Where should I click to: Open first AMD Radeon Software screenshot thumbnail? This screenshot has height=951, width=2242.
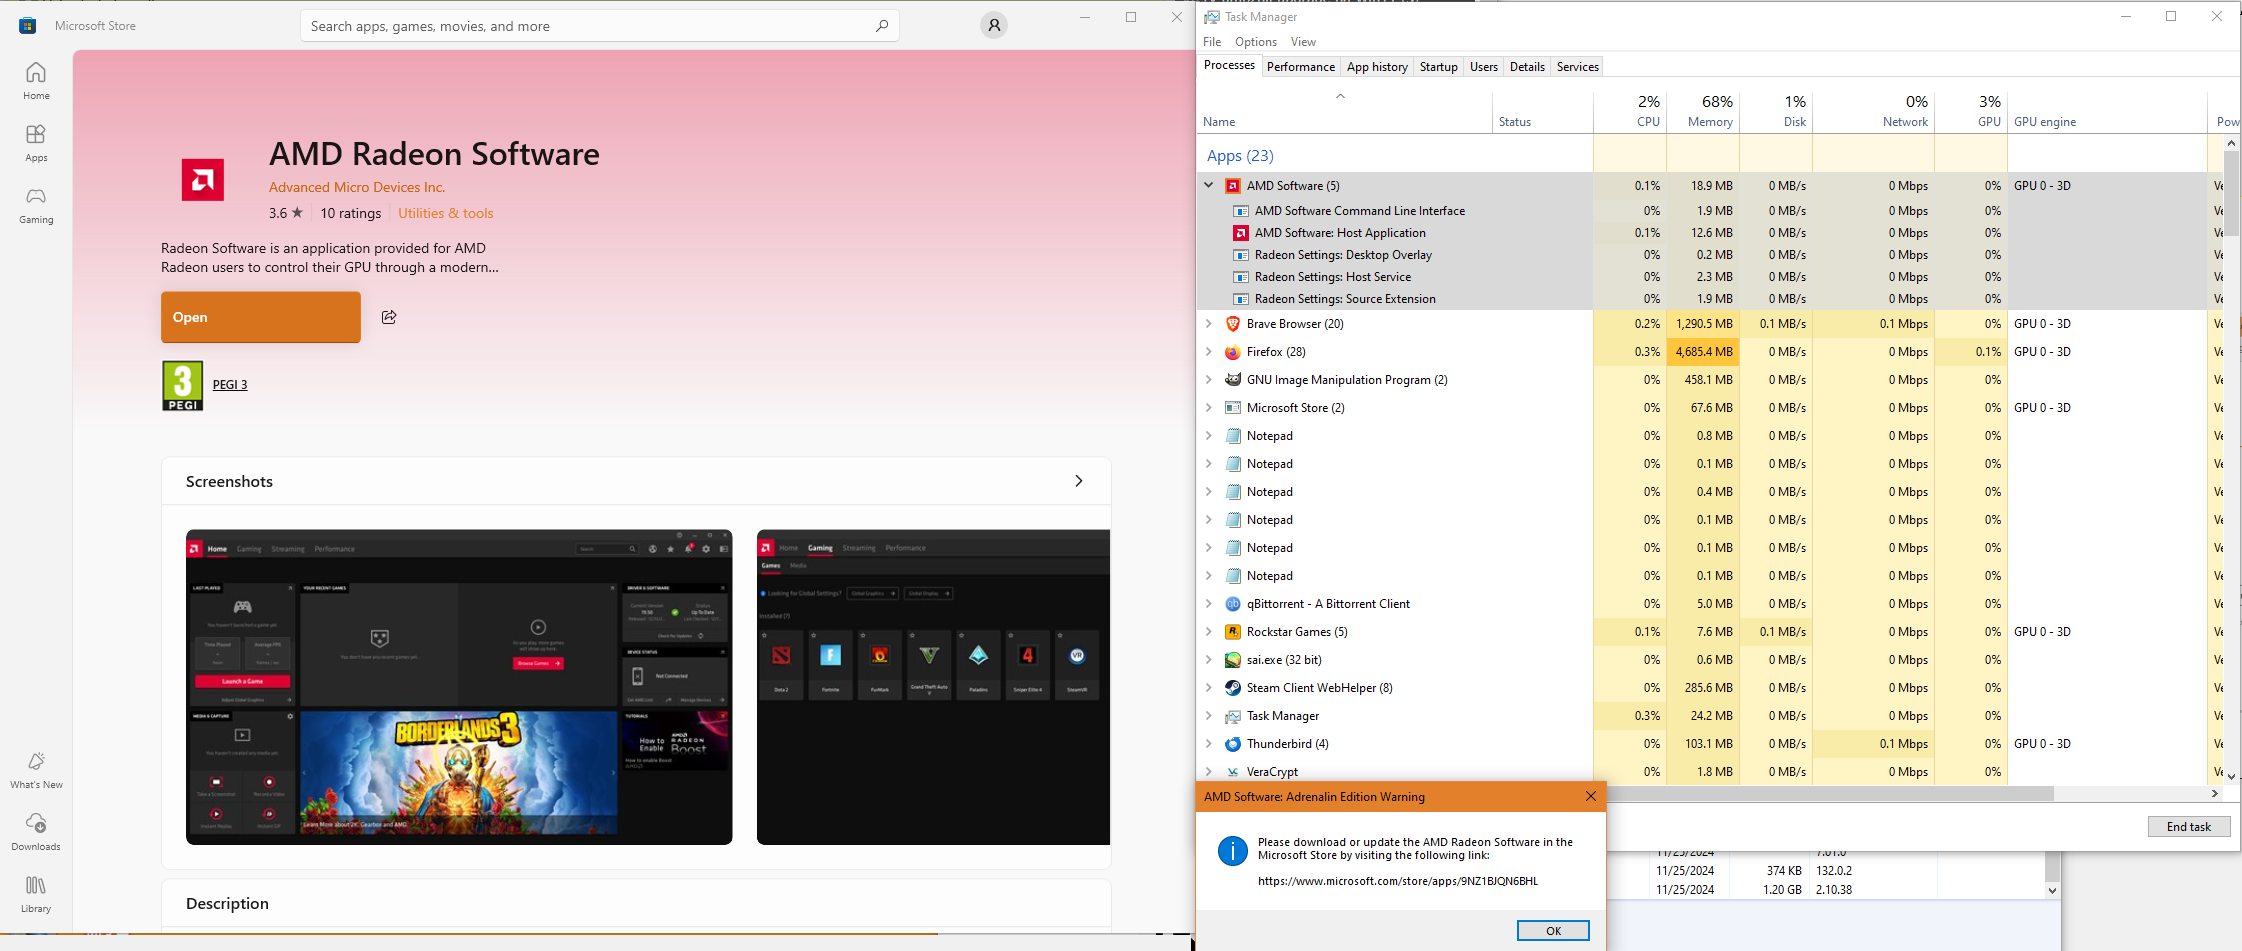click(459, 687)
